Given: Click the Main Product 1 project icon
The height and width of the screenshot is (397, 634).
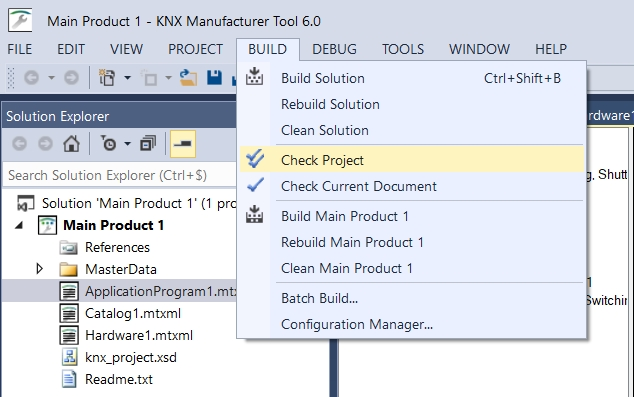Looking at the screenshot, I should 47,225.
